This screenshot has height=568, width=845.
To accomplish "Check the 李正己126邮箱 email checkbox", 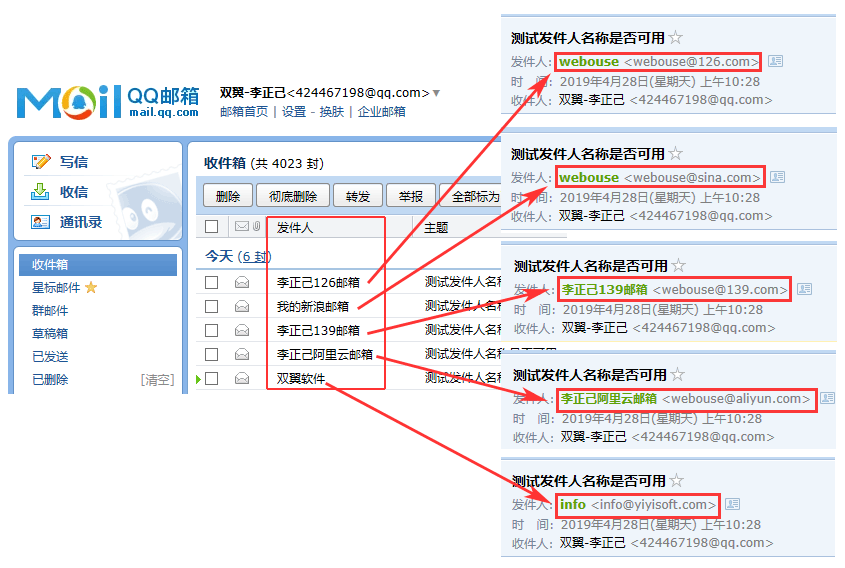I will click(x=211, y=282).
